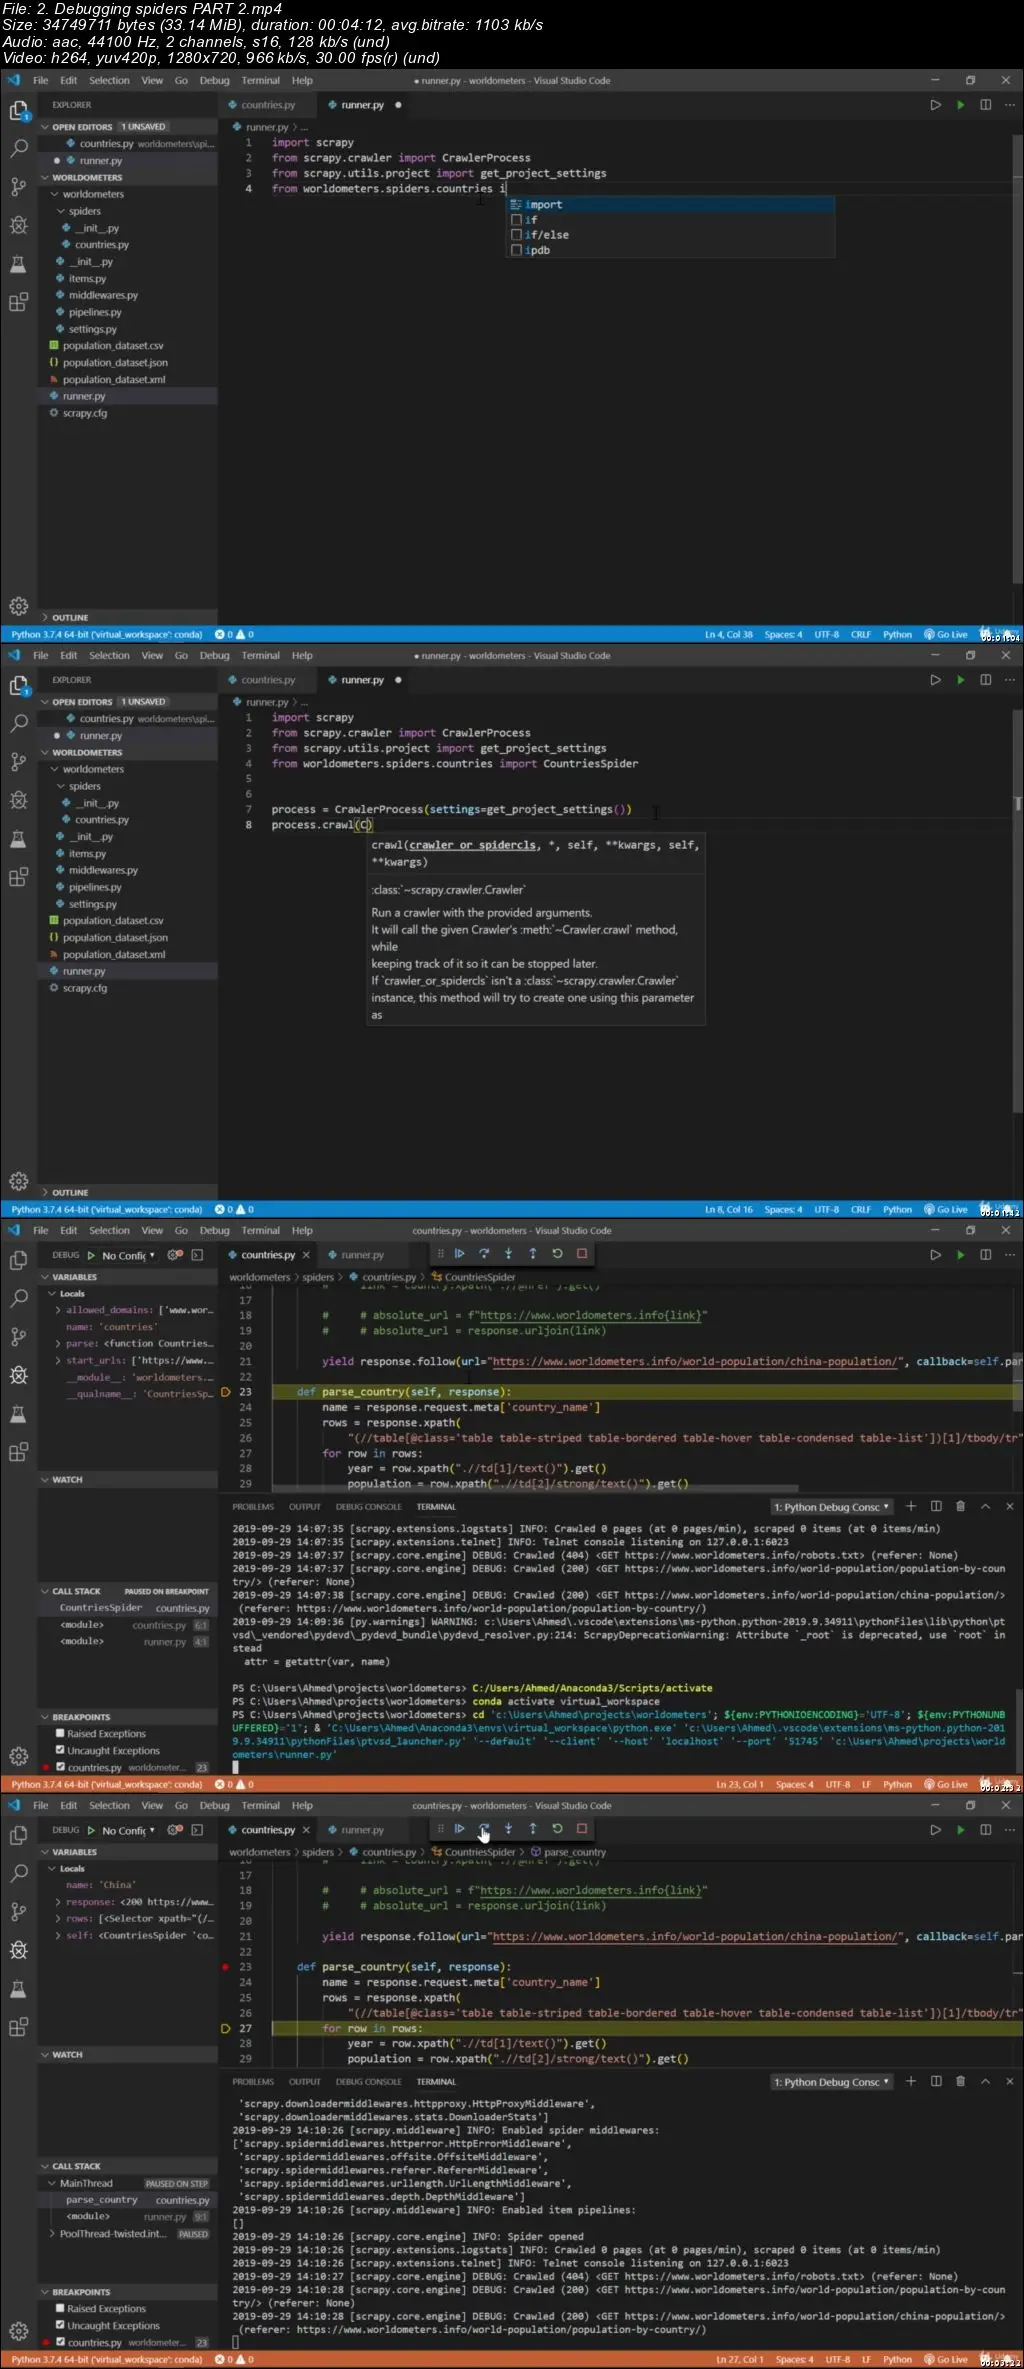The width and height of the screenshot is (1024, 2369).
Task: Close terminal panel in the paused-on-breakpoint frame
Action: coord(1009,1507)
